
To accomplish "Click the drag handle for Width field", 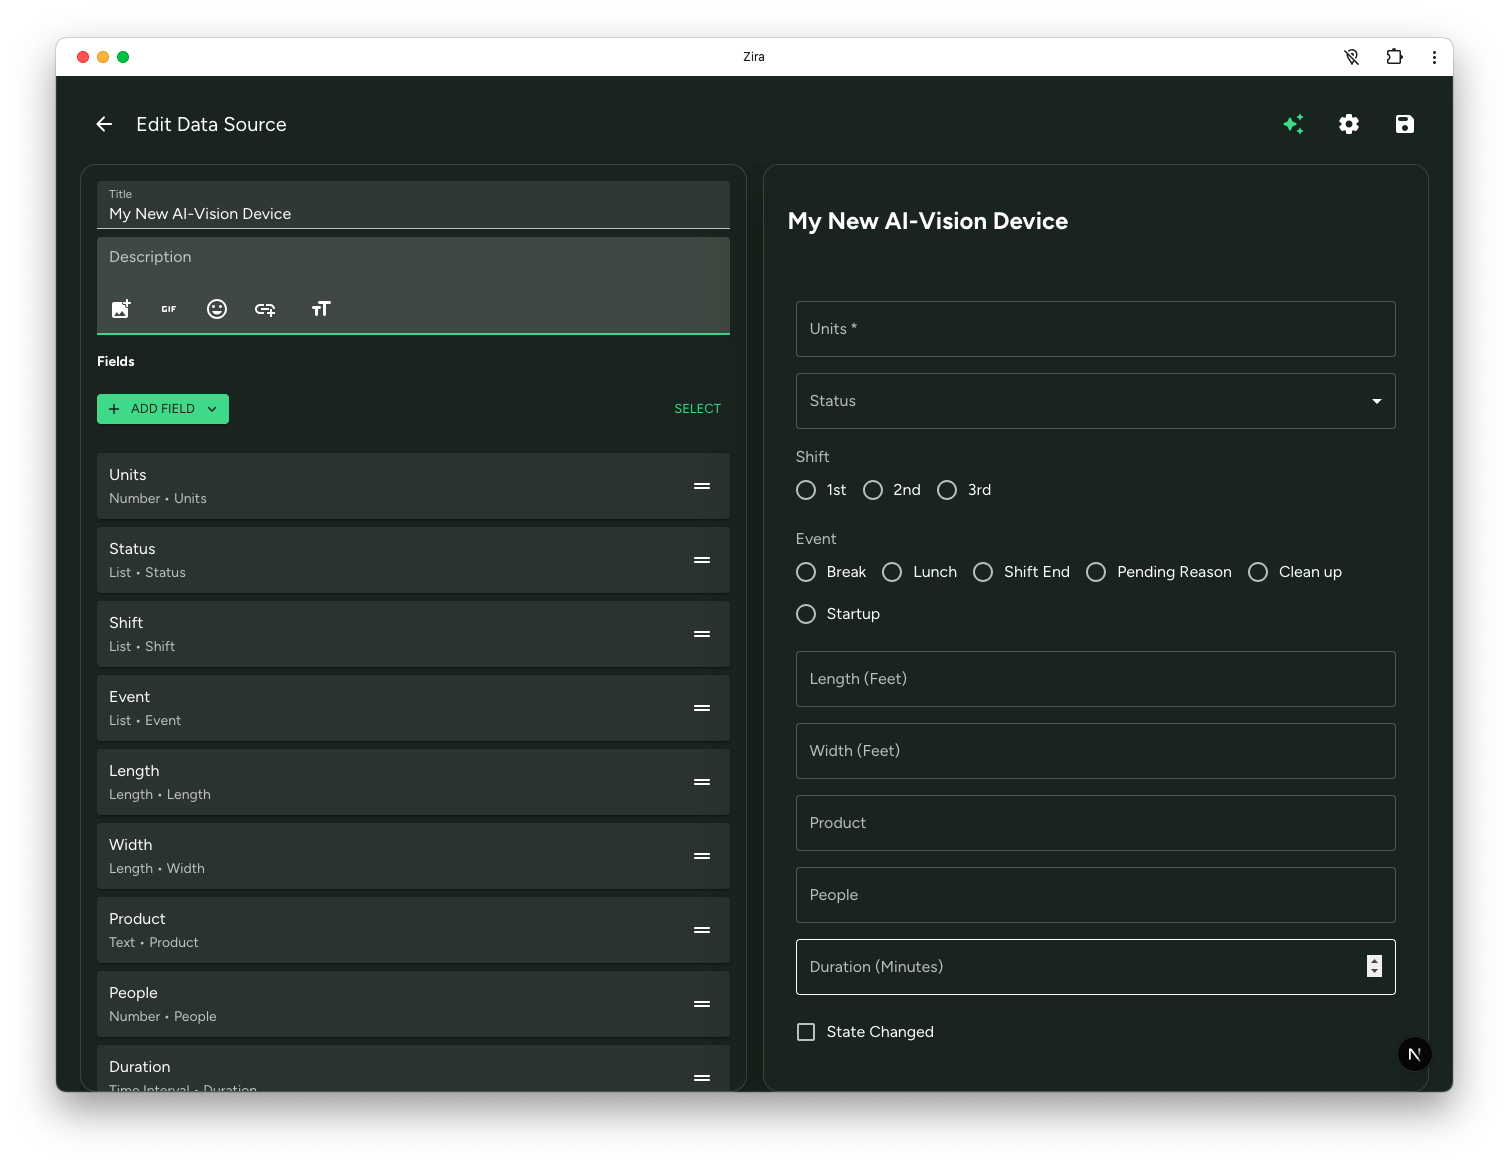I will pos(702,856).
